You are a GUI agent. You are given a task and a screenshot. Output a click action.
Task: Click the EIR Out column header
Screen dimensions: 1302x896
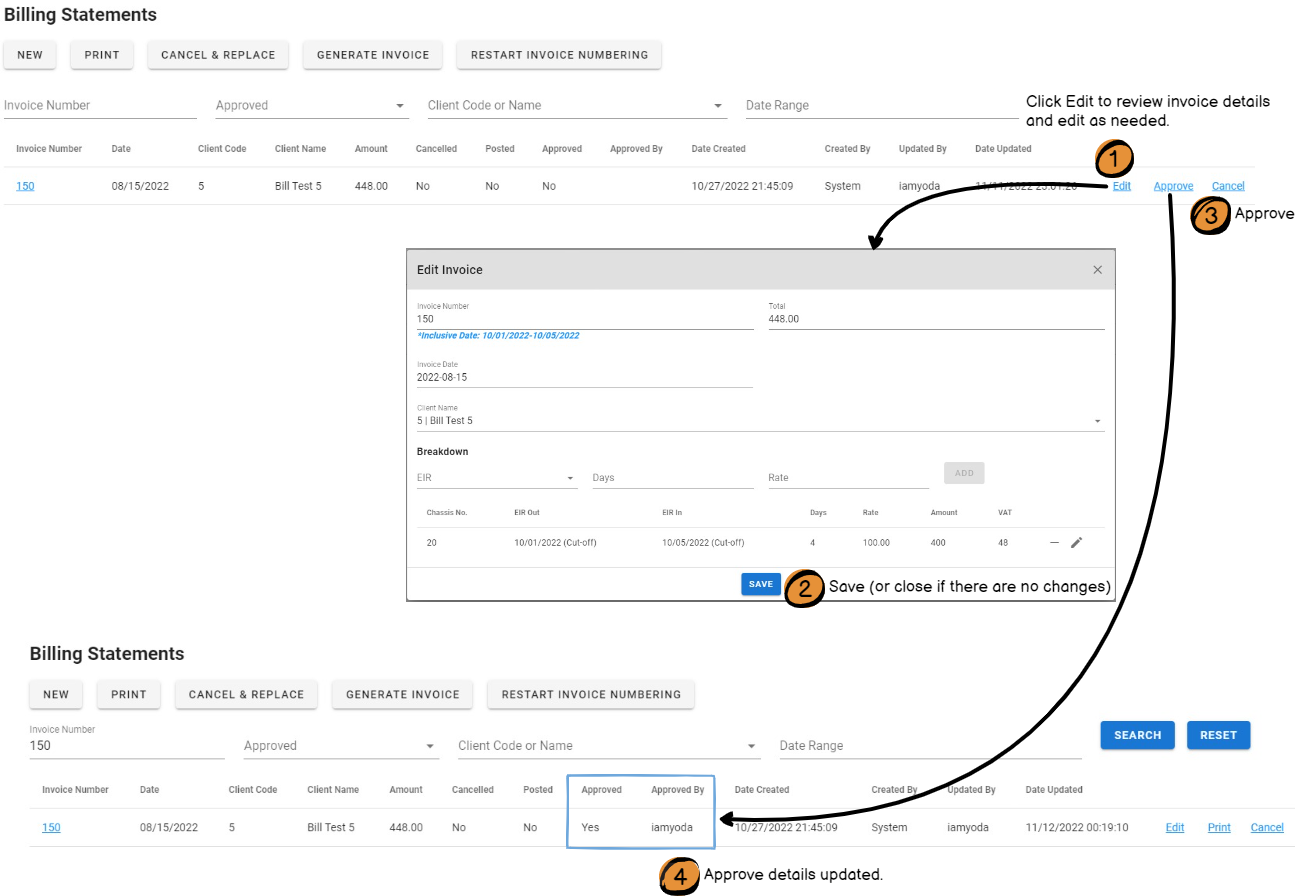(526, 513)
